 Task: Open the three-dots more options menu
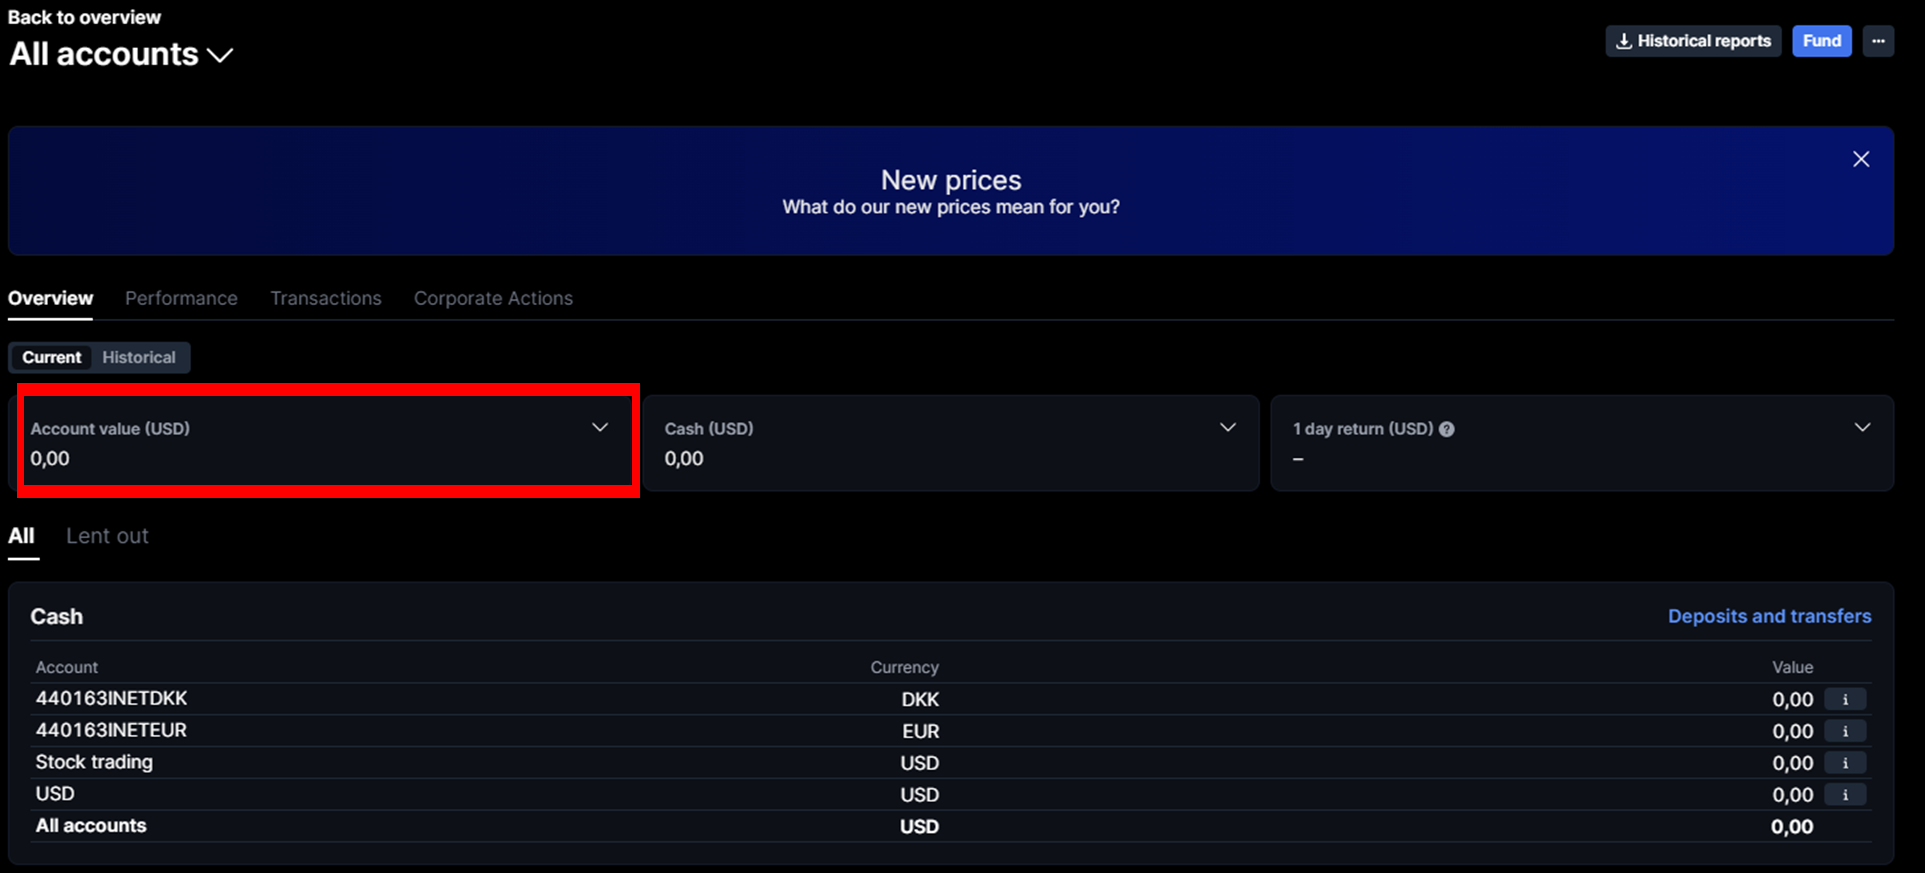(x=1878, y=41)
